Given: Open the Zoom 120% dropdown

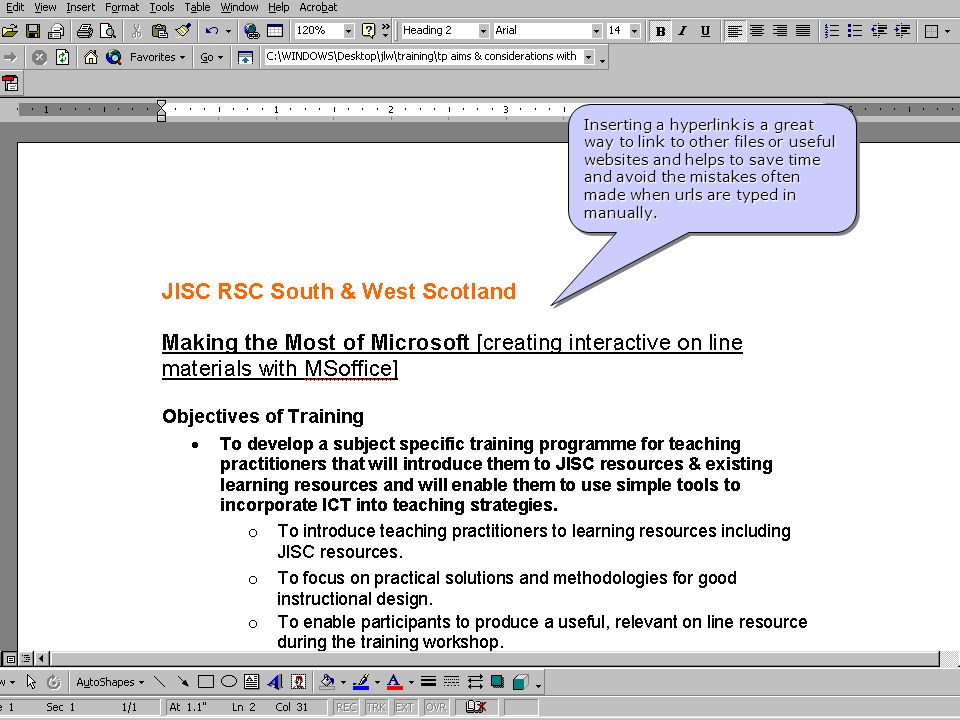Looking at the screenshot, I should (x=348, y=31).
